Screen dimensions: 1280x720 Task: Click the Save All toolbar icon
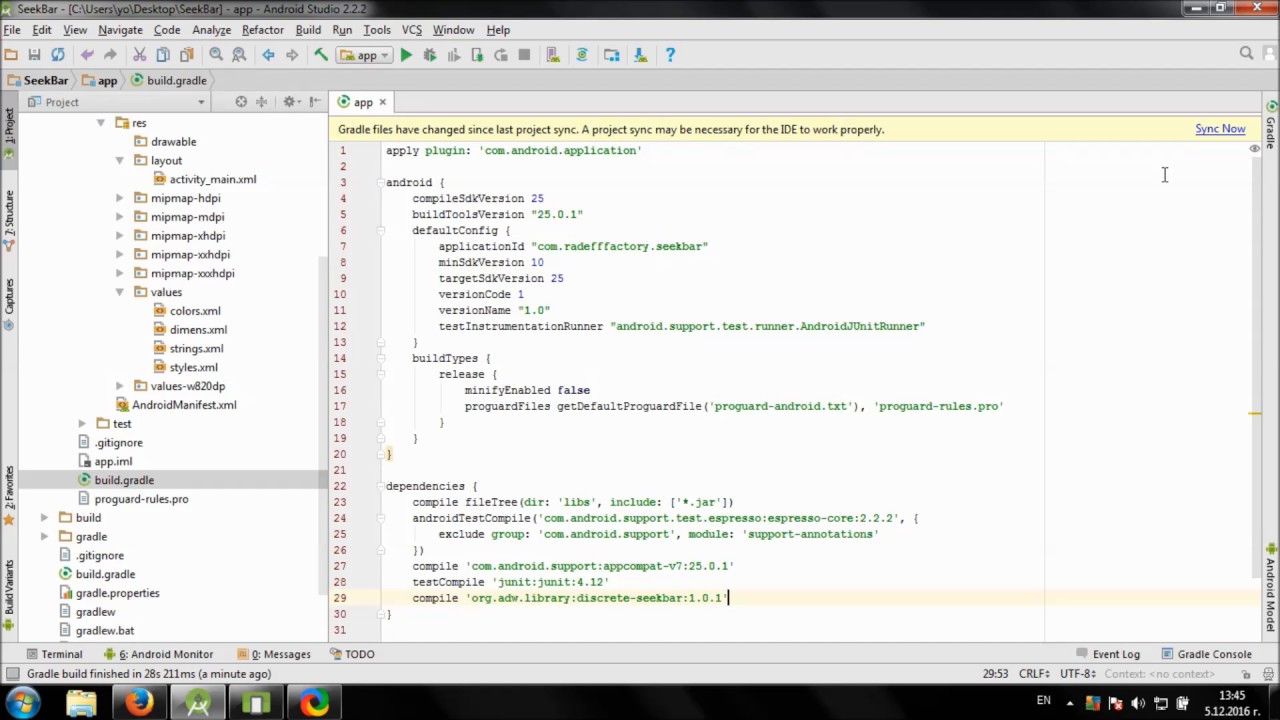[x=34, y=55]
